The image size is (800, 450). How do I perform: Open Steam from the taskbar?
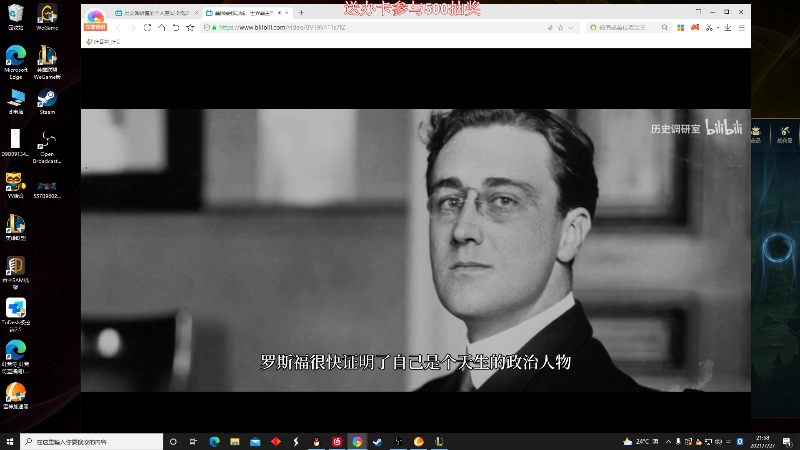(378, 442)
